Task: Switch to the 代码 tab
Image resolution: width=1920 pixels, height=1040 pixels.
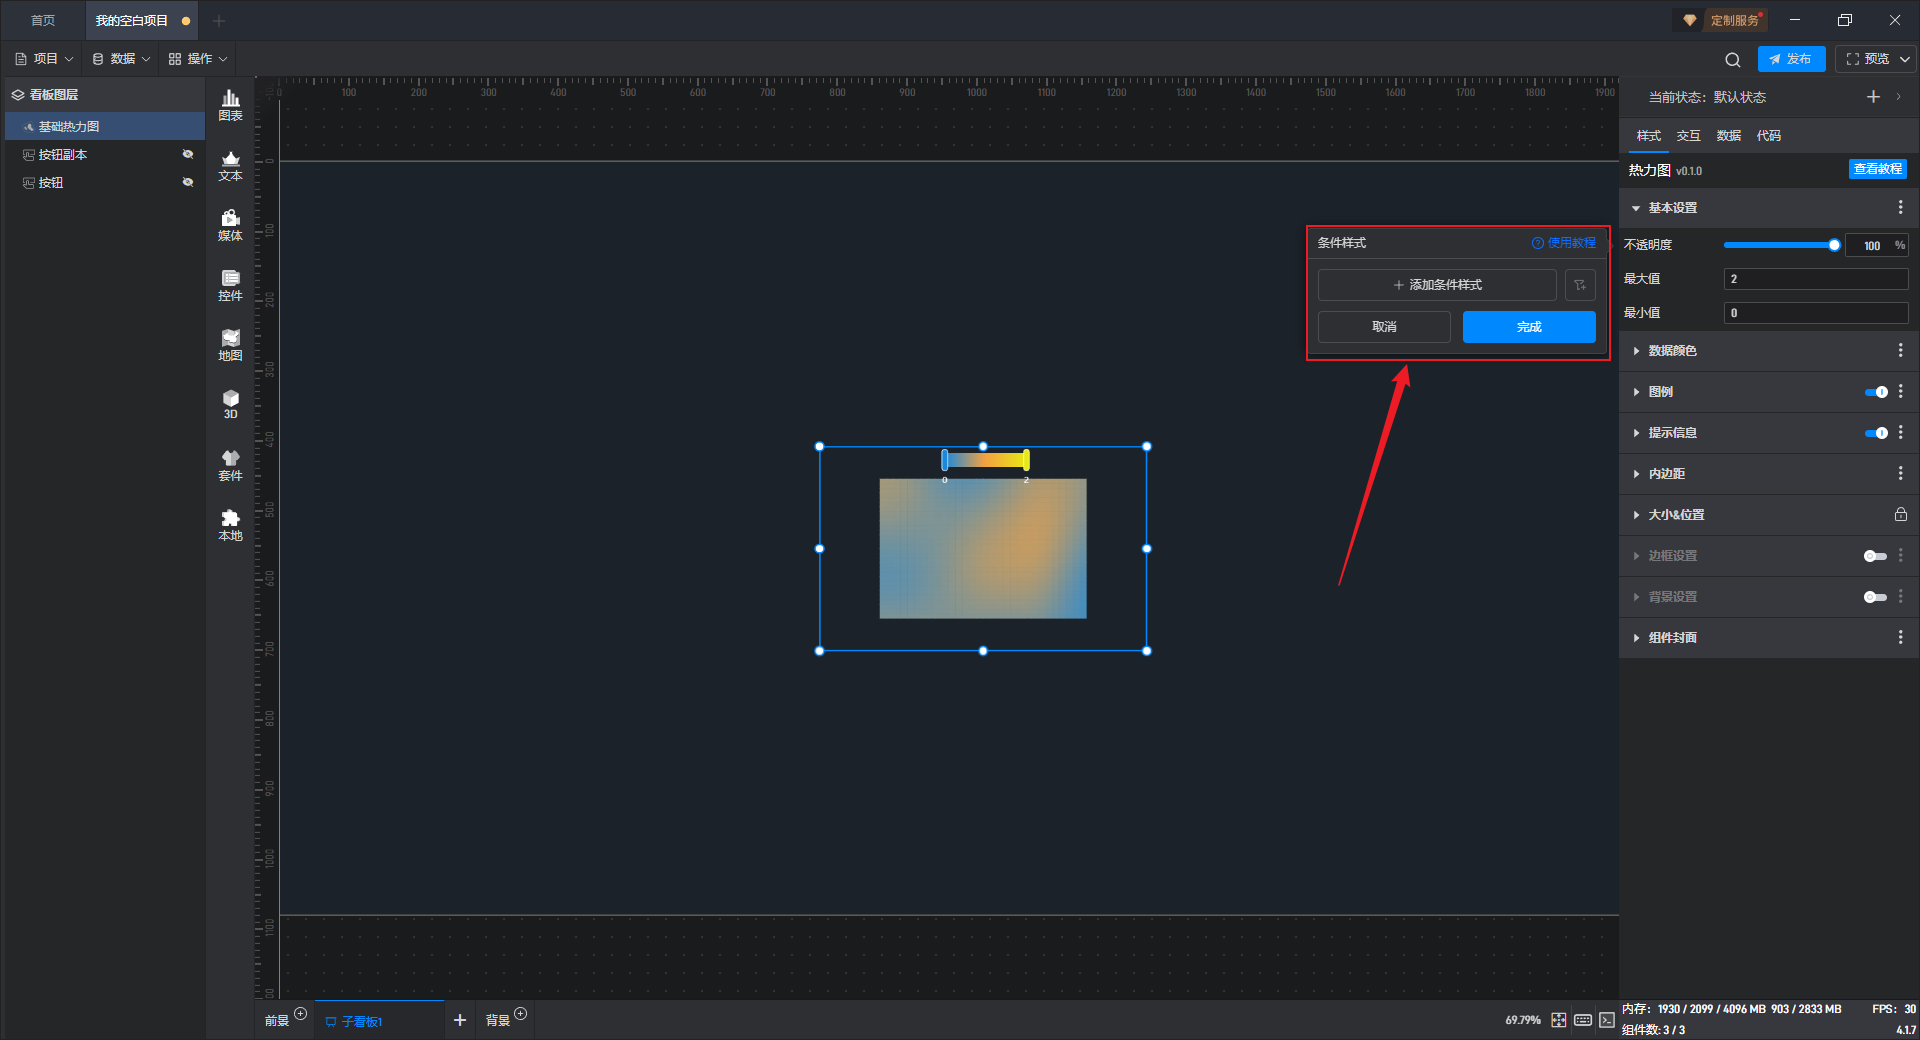Action: click(x=1769, y=136)
